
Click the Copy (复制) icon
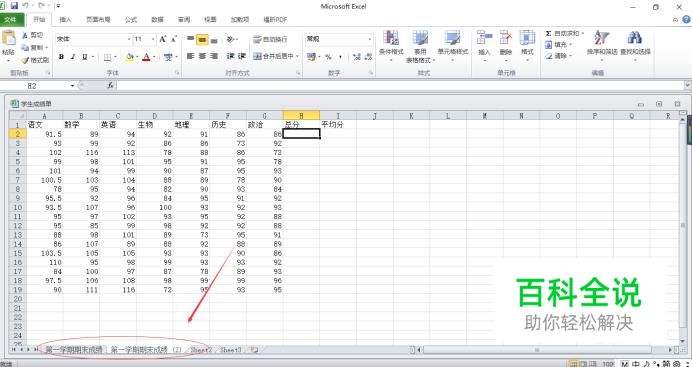click(25, 47)
